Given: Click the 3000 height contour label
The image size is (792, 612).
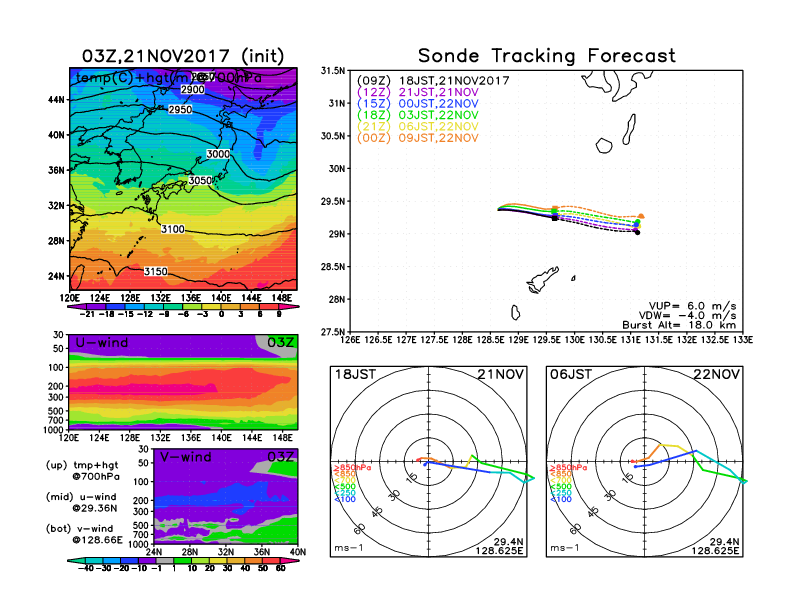Looking at the screenshot, I should point(217,155).
